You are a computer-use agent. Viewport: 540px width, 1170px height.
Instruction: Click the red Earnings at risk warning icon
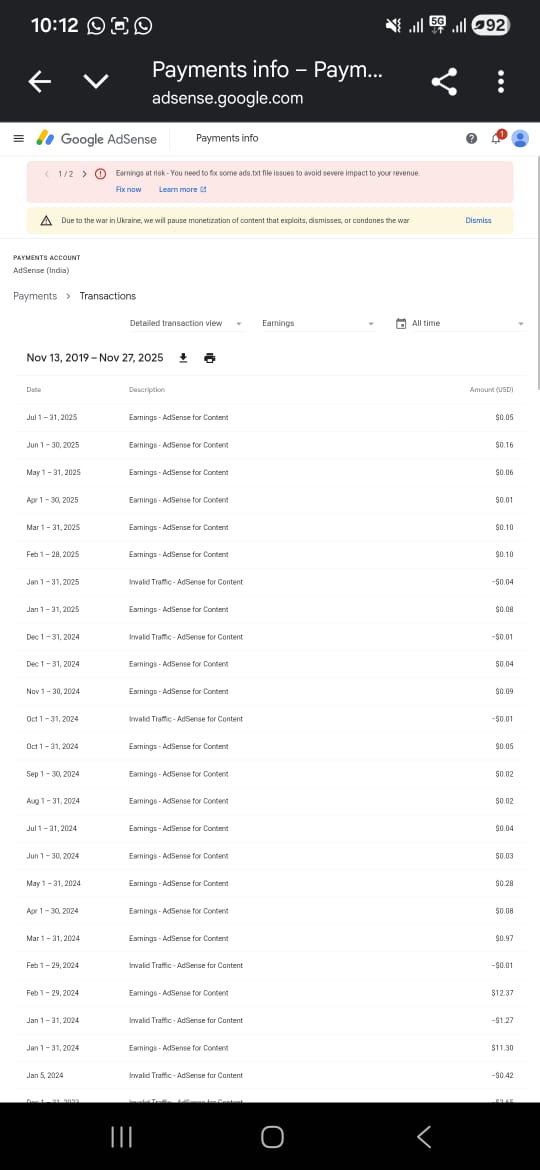101,173
